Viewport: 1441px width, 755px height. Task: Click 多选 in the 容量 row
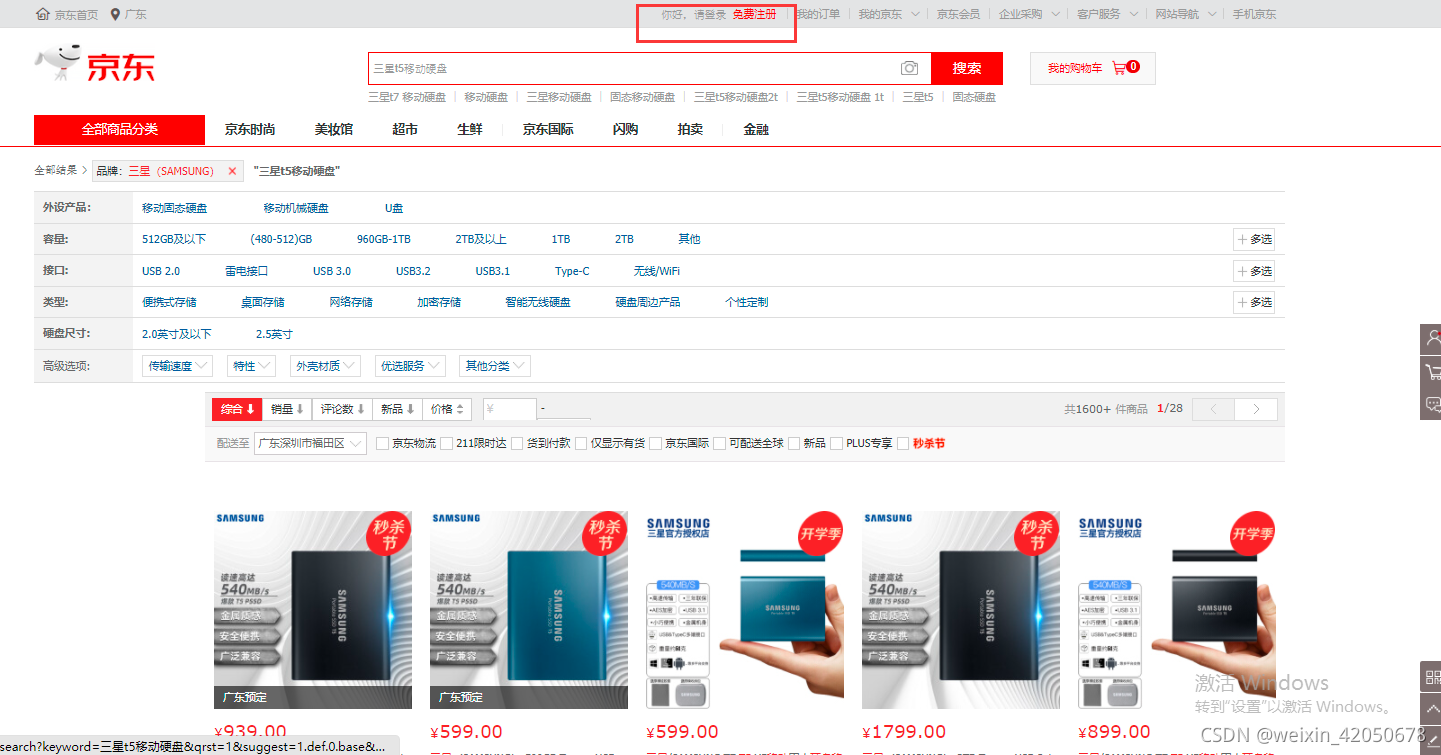click(x=1254, y=240)
